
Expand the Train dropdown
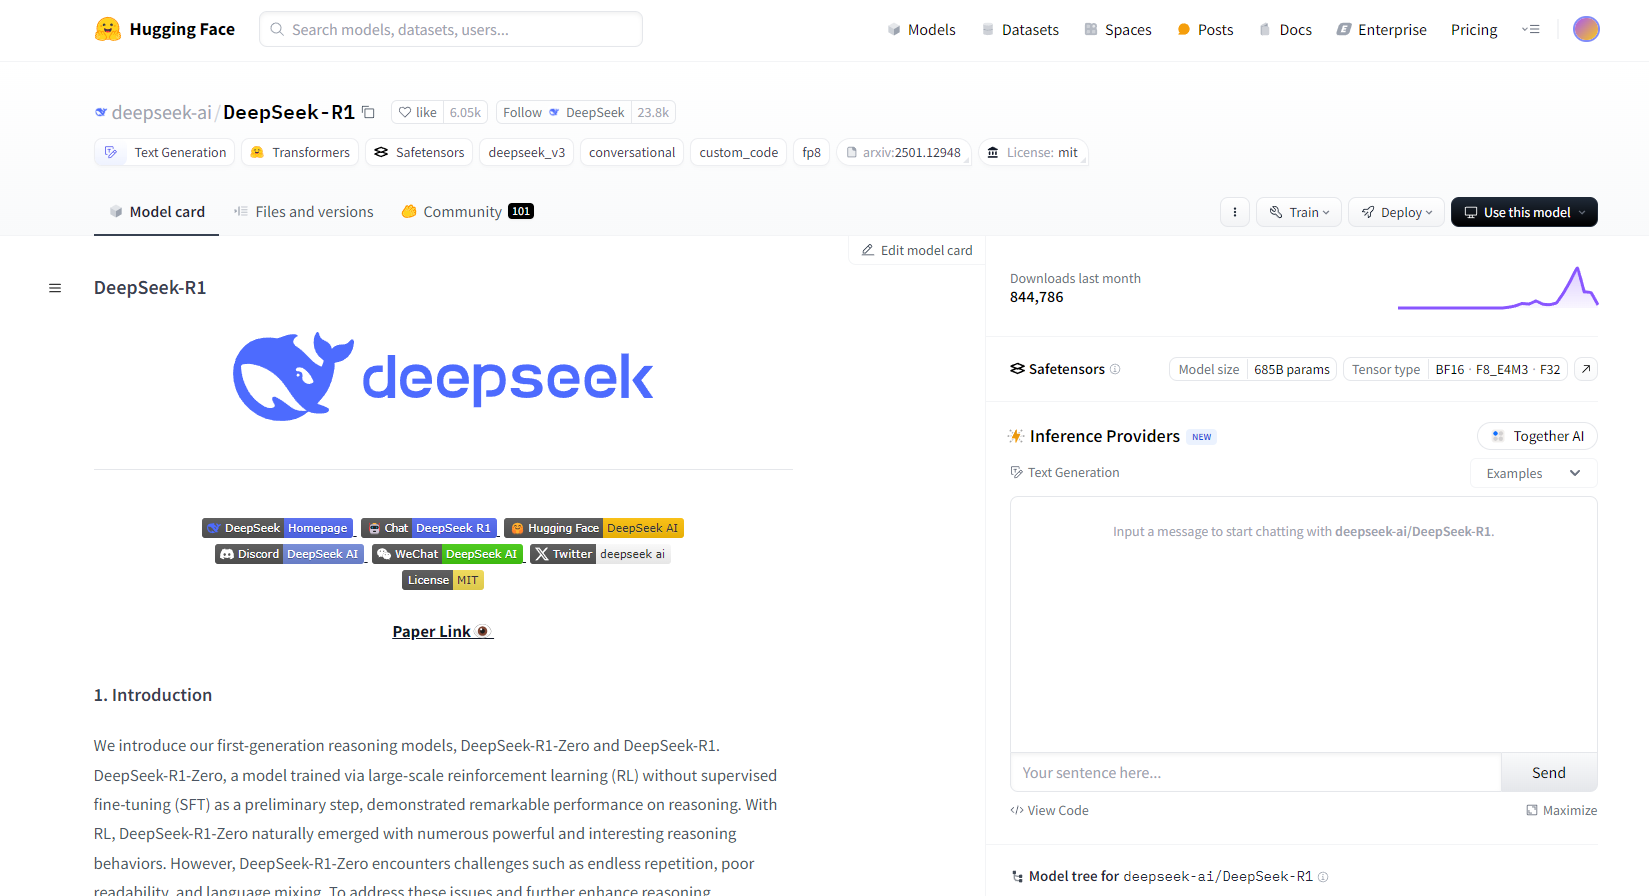[x=1299, y=212]
